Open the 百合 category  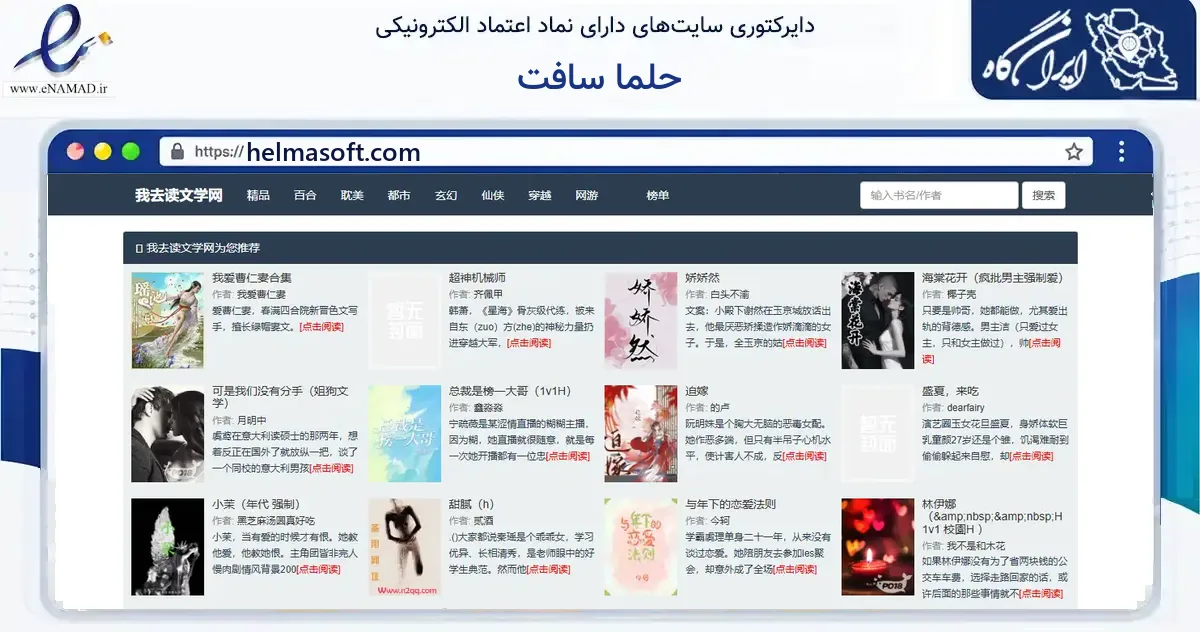point(305,195)
